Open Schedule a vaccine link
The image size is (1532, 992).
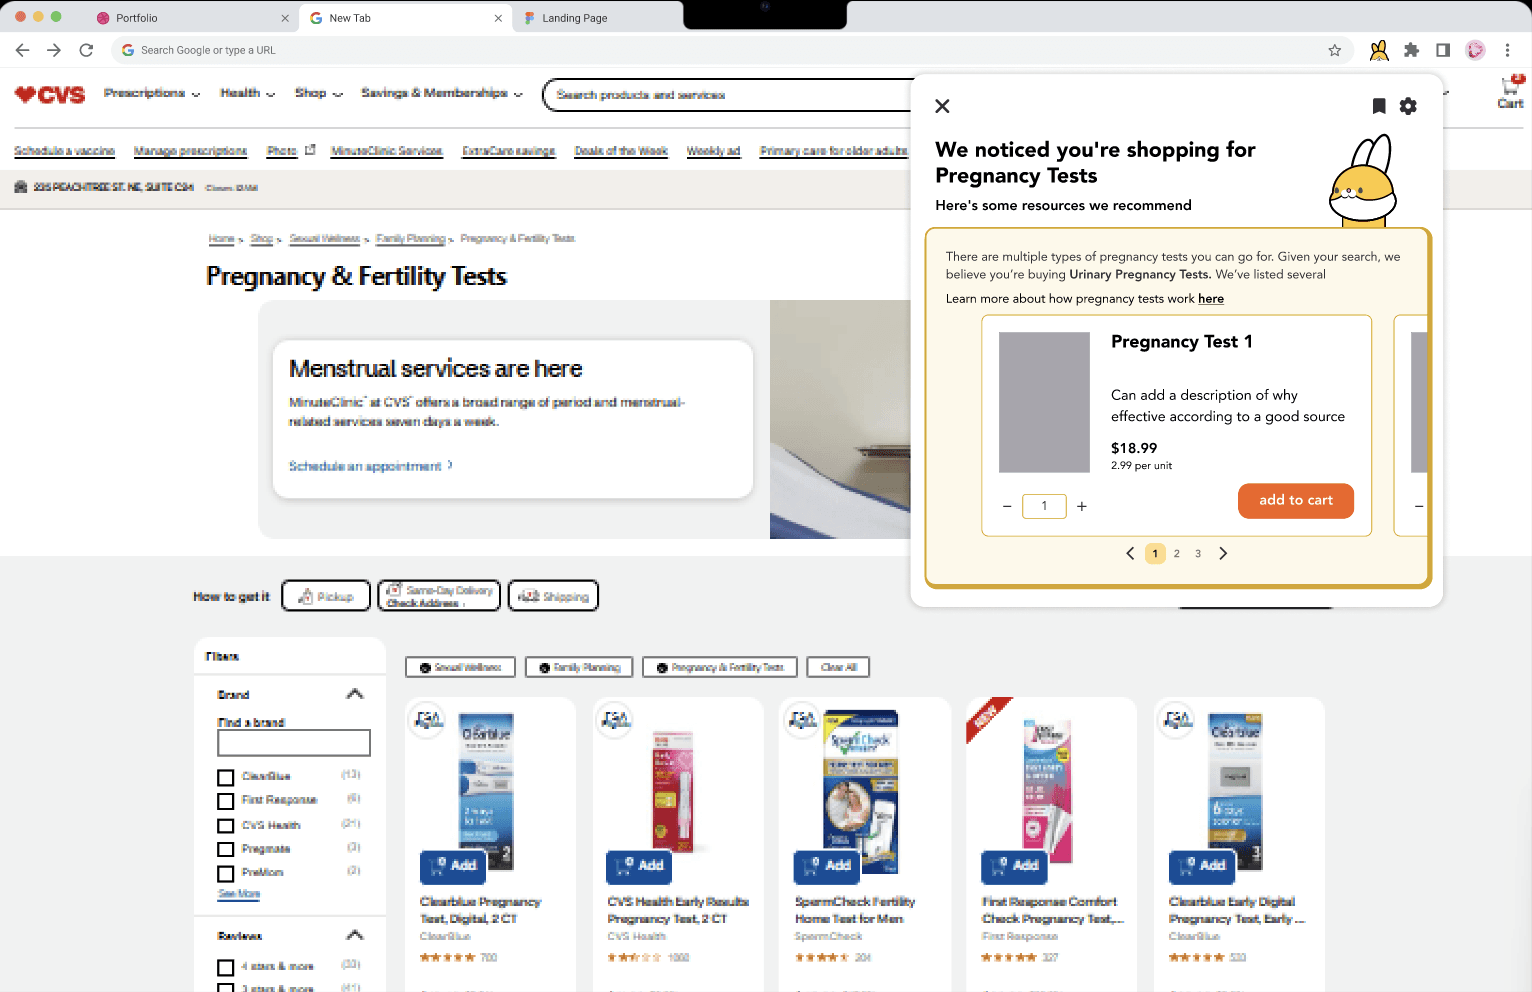[64, 151]
